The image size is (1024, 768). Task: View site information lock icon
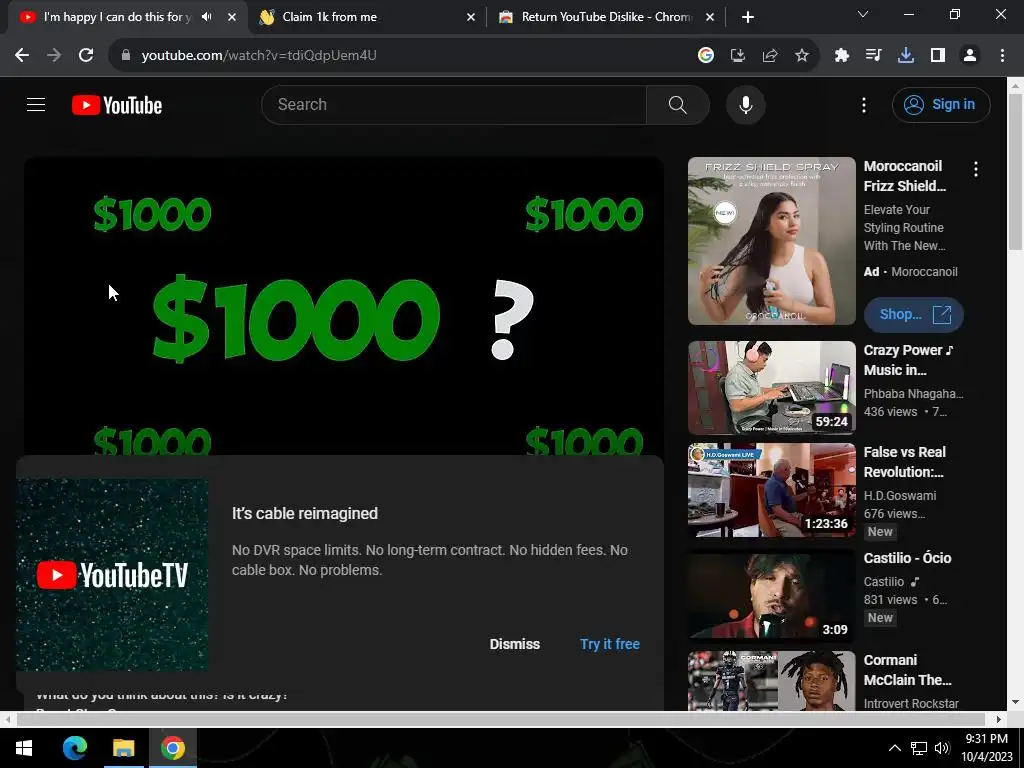pyautogui.click(x=125, y=56)
